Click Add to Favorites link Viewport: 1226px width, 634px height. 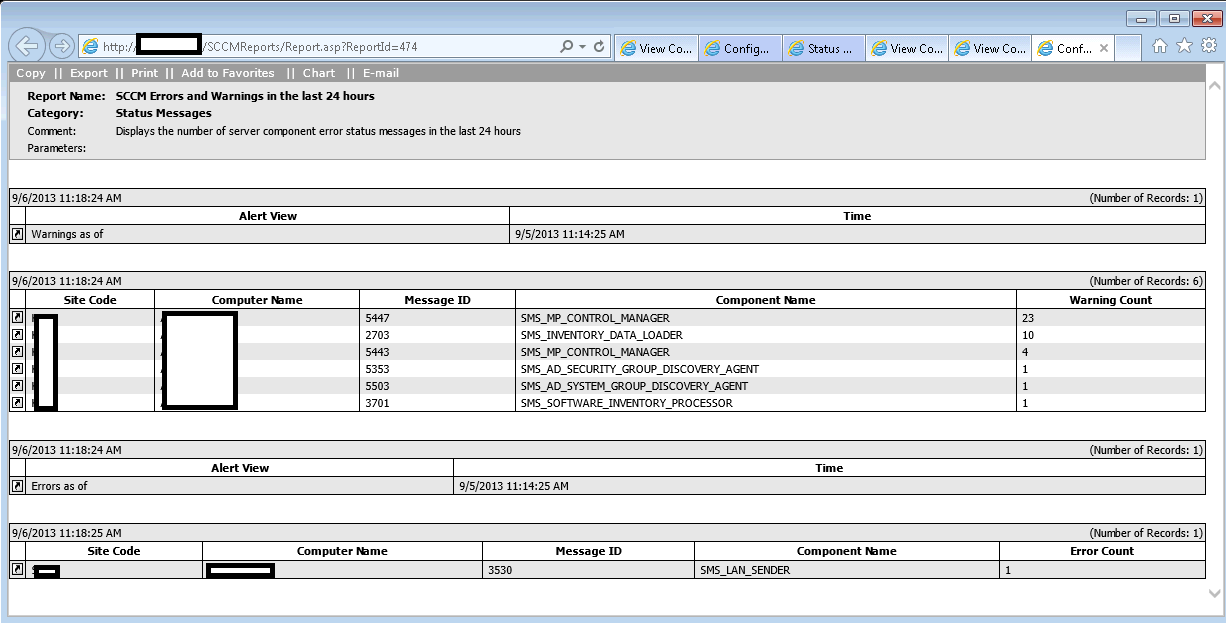[x=228, y=73]
